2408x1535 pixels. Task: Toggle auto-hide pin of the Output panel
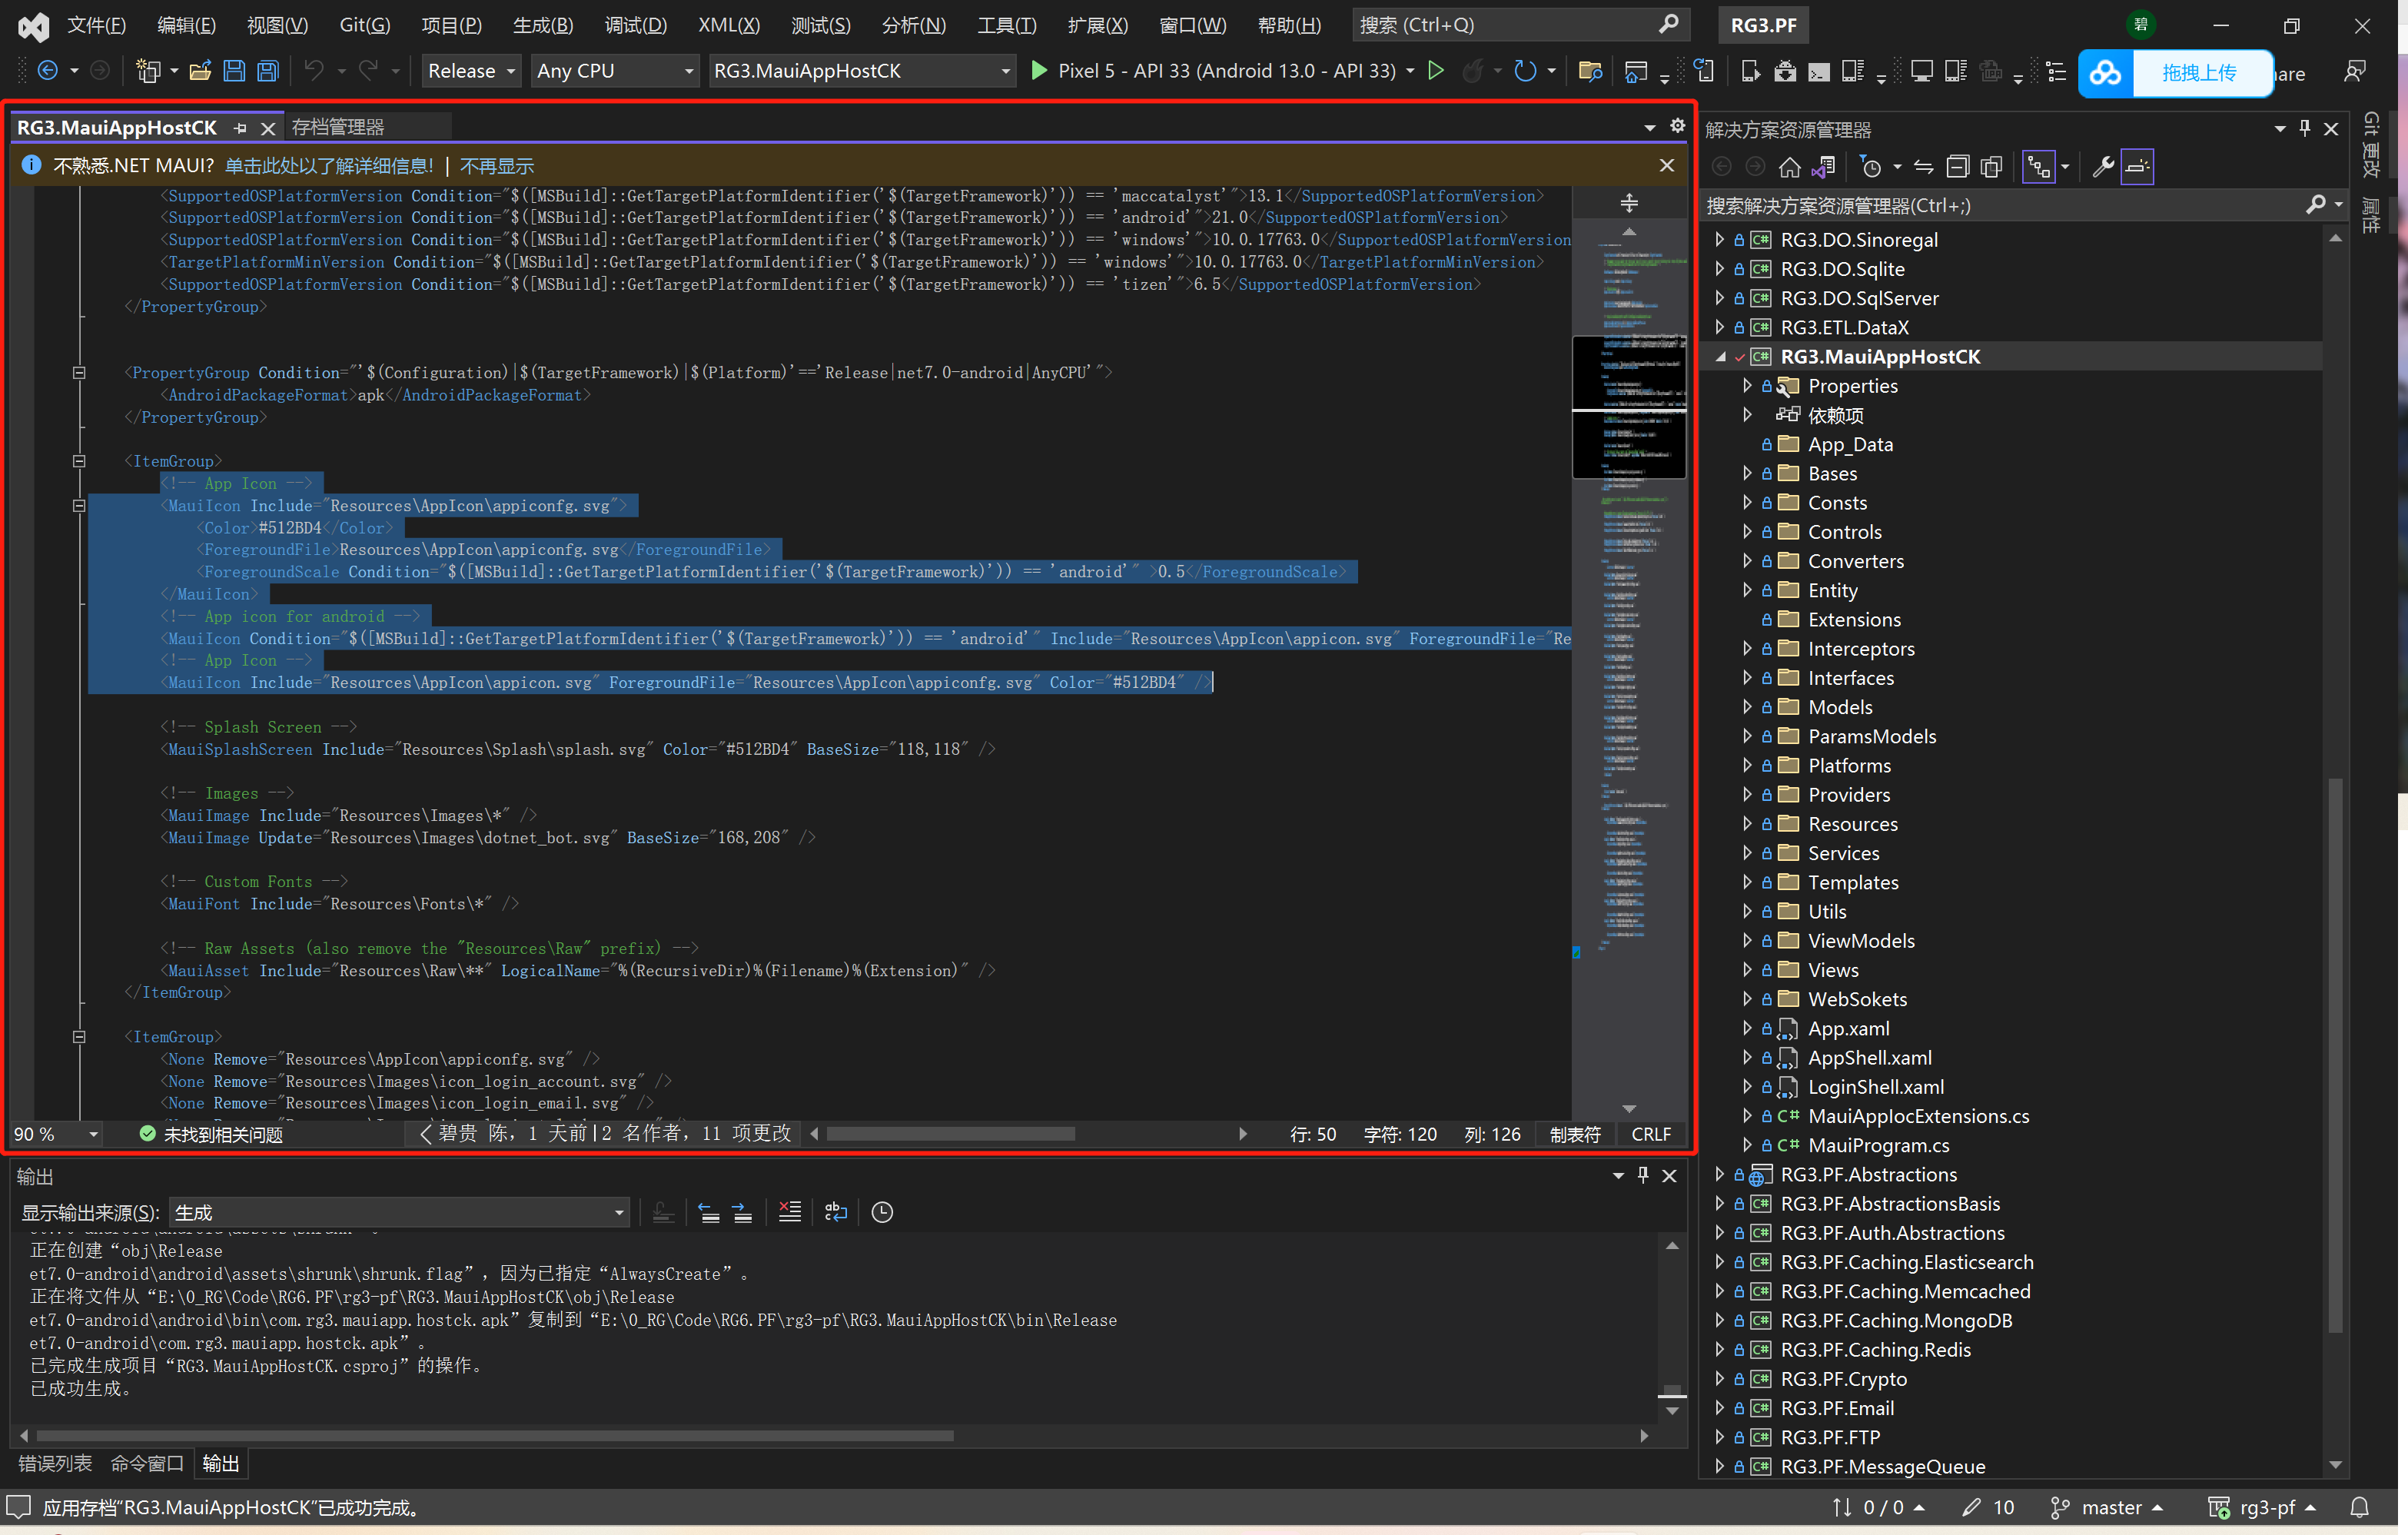[x=1643, y=1176]
